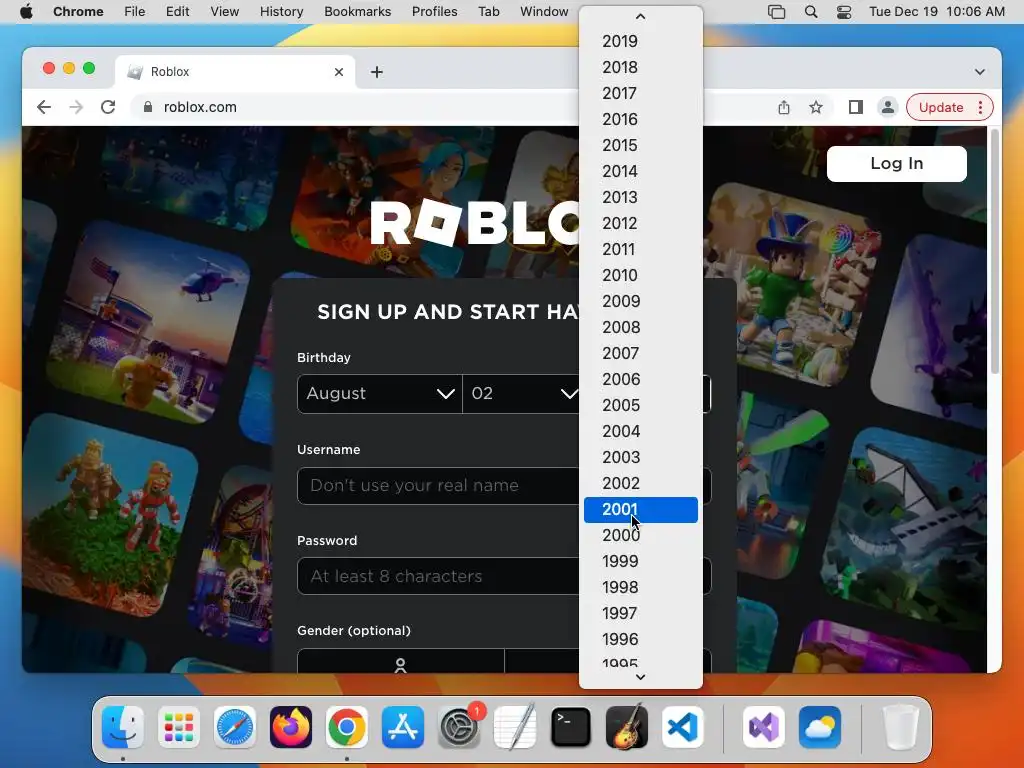Open Visual Studio from the dock
Viewport: 1024px width, 768px height.
pyautogui.click(x=763, y=727)
